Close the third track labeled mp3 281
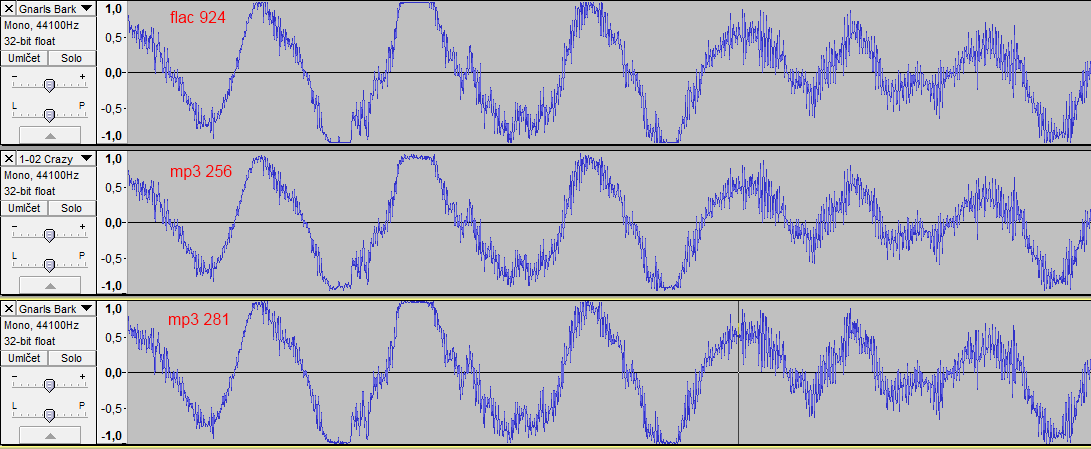 pos(8,308)
